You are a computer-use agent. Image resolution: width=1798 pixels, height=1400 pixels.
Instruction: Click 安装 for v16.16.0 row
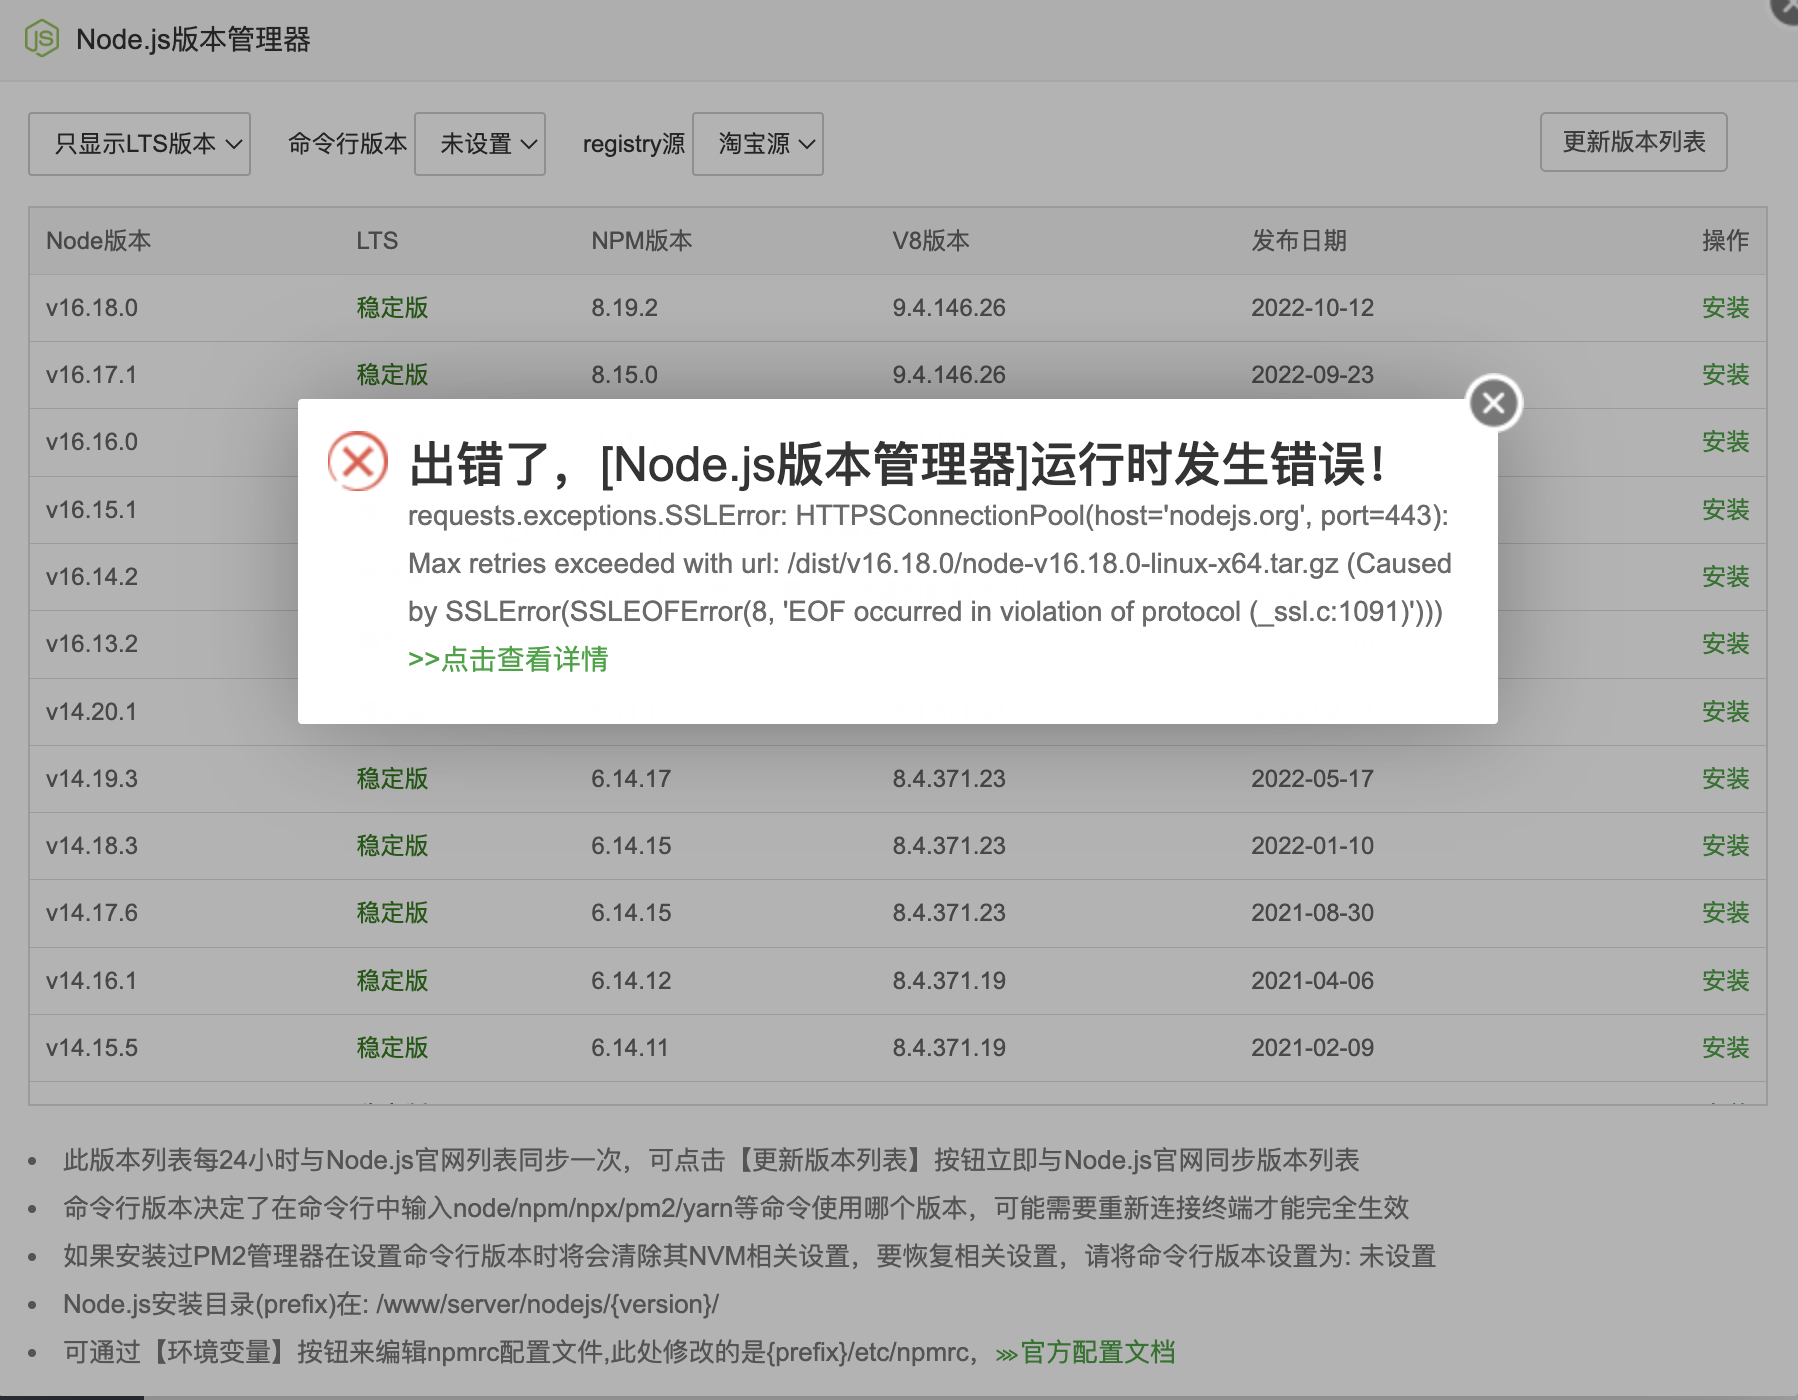point(1725,442)
